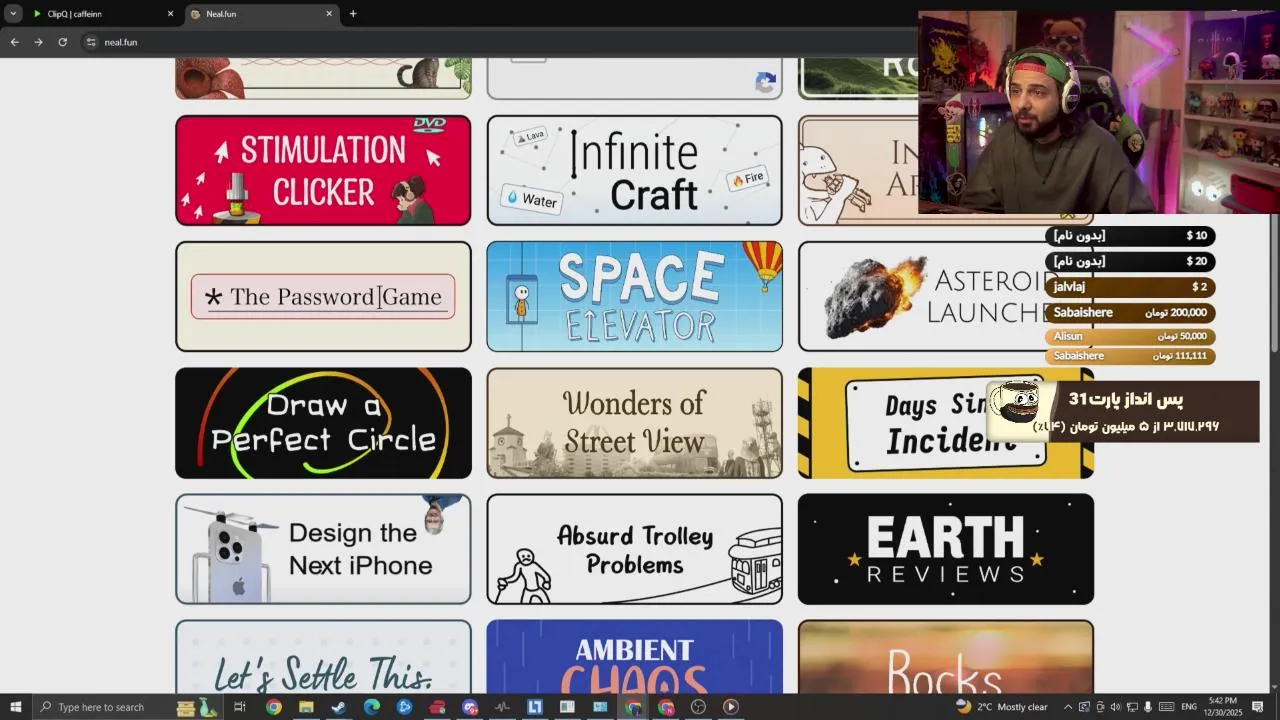Screen dimensions: 1280x720
Task: Go forward in browser history
Action: coord(38,42)
